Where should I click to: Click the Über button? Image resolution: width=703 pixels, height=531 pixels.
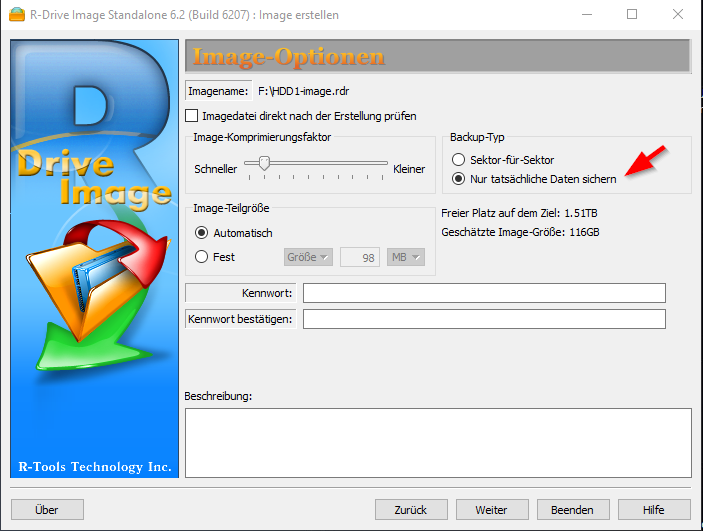[x=47, y=509]
